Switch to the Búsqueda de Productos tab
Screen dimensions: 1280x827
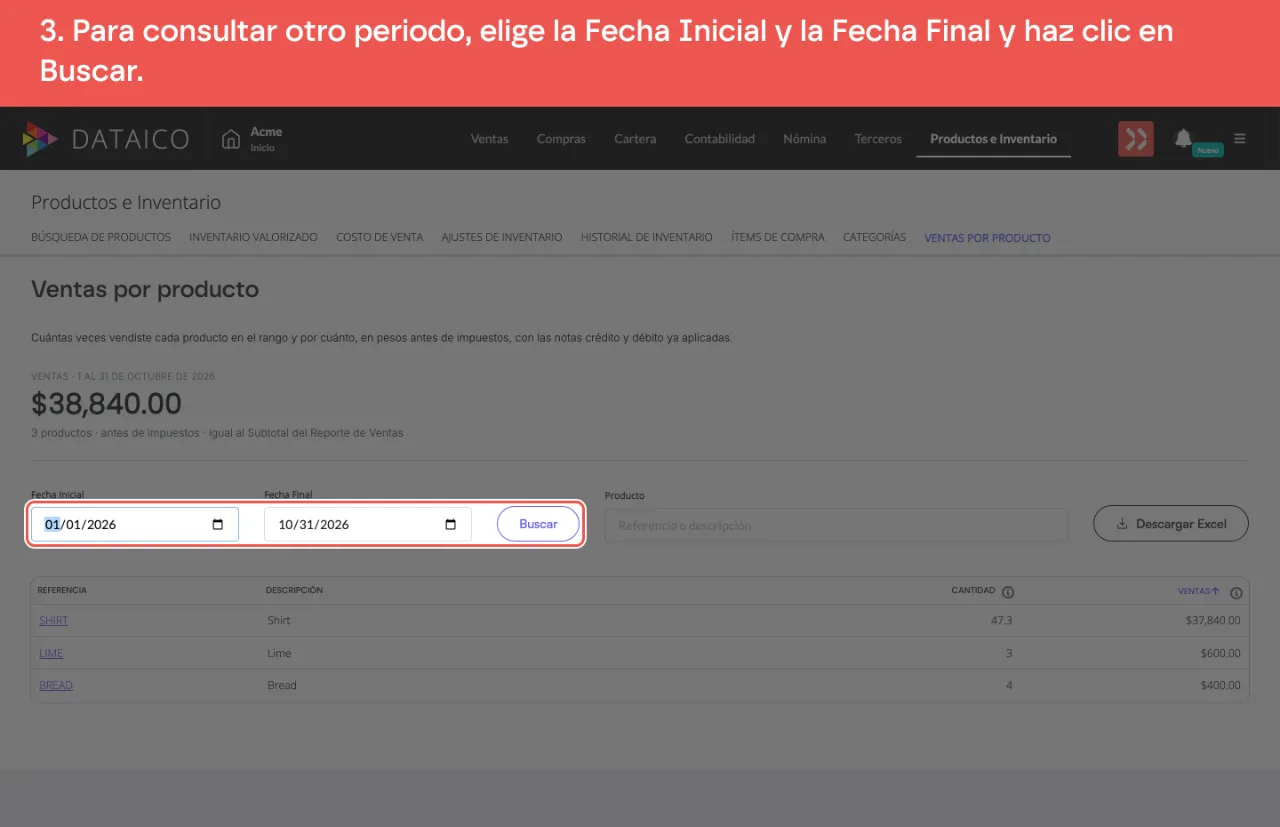click(101, 238)
